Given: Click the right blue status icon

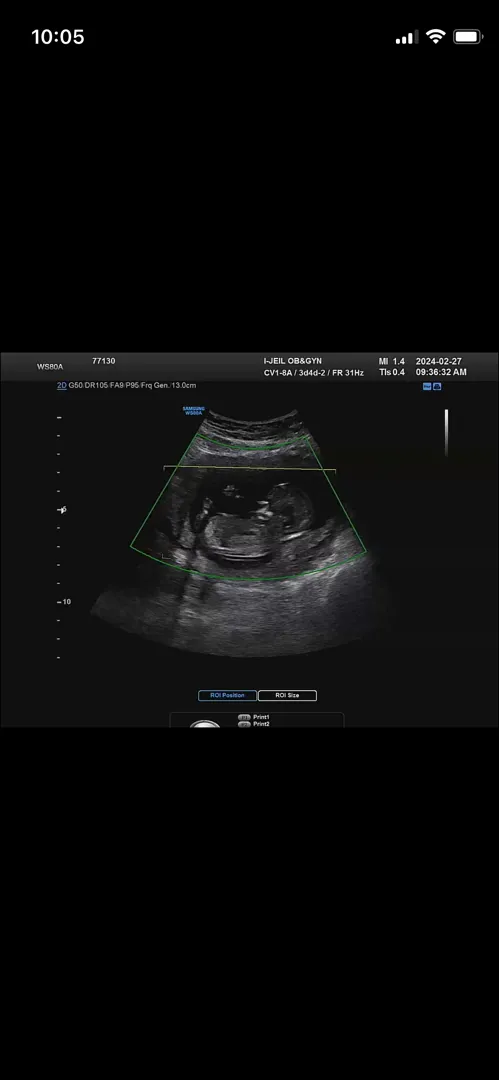Looking at the screenshot, I should tap(437, 386).
